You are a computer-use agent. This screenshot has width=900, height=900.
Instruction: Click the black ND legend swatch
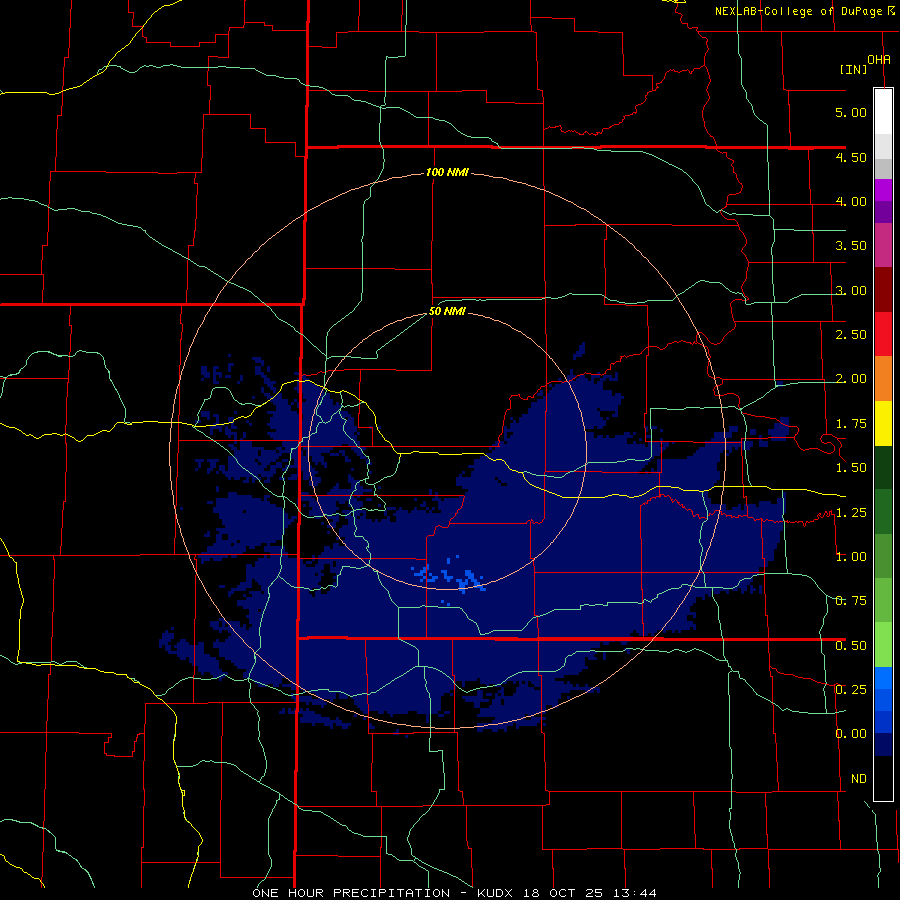883,778
